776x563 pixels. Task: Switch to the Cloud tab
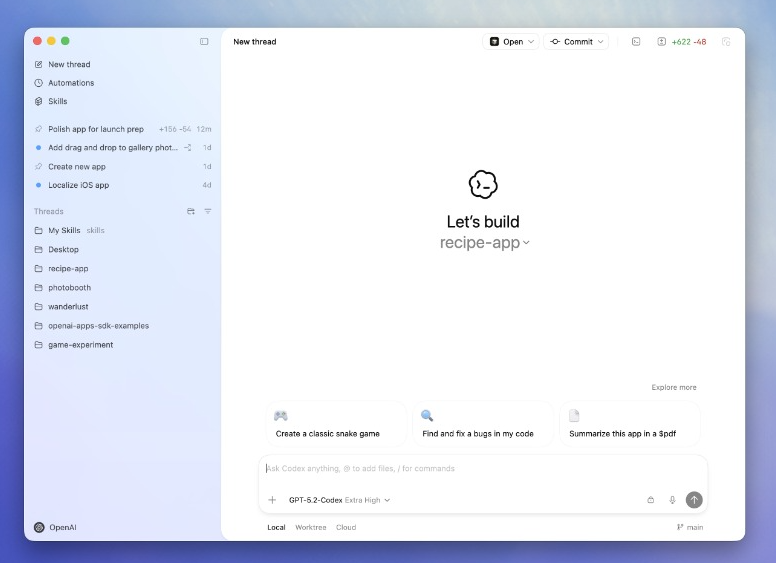[x=346, y=527]
